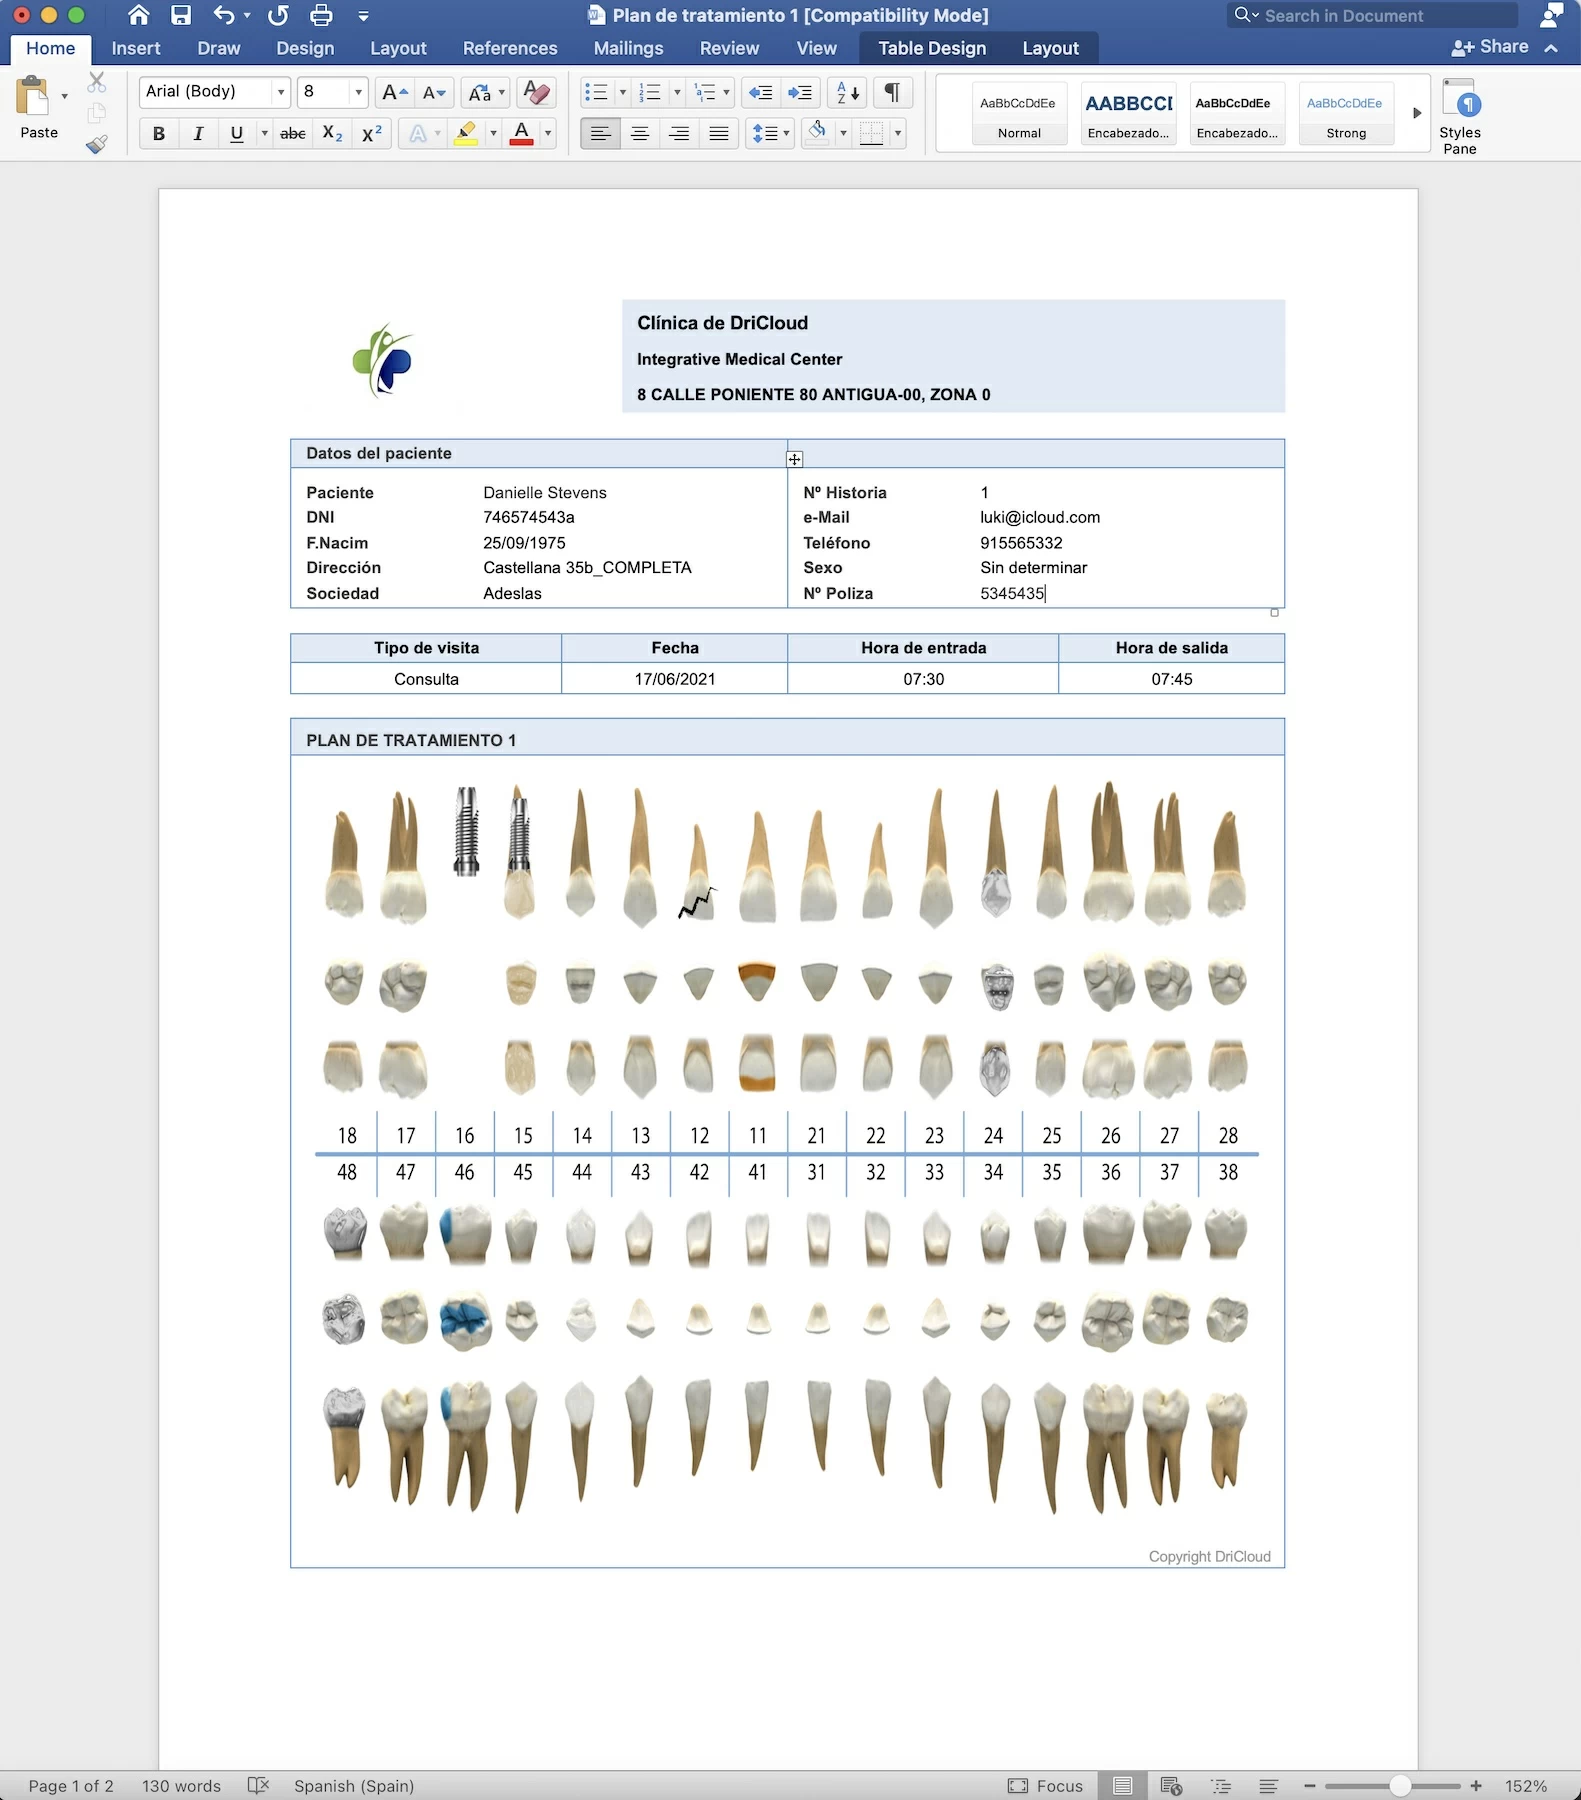
Task: Switch to Print Layout view icon
Action: coord(1123,1785)
